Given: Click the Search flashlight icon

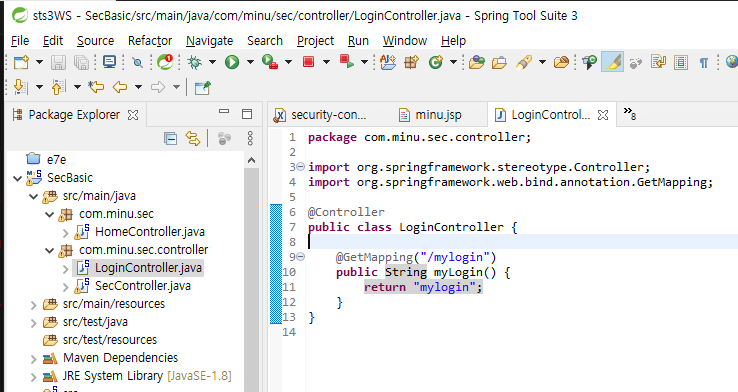Looking at the screenshot, I should [524, 62].
